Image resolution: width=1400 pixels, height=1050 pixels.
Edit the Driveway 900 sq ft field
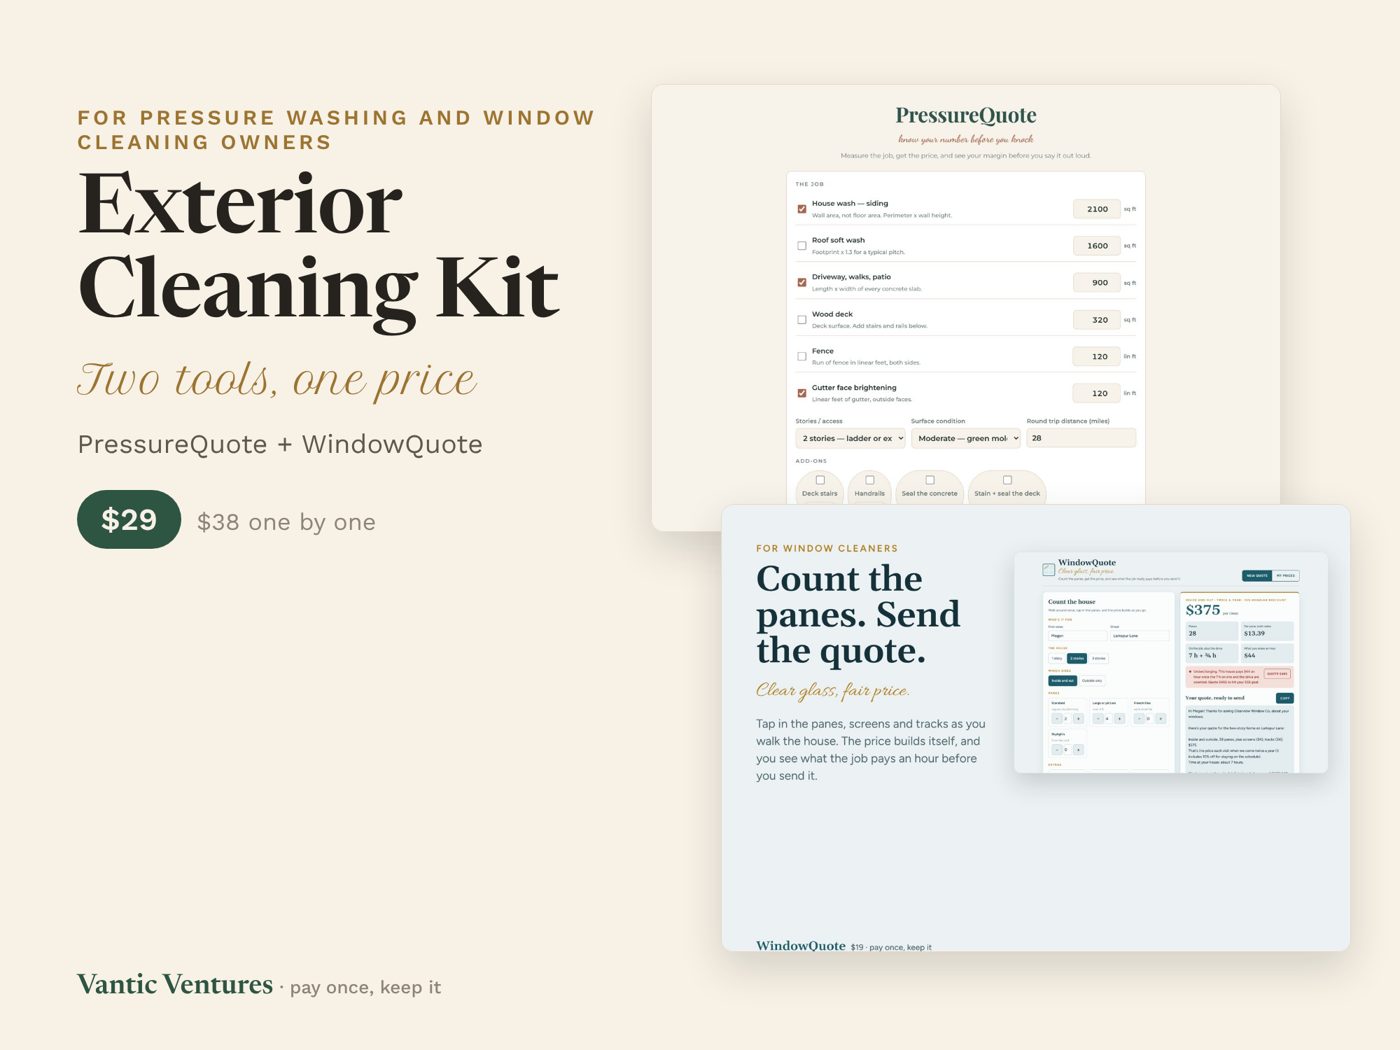coord(1097,283)
